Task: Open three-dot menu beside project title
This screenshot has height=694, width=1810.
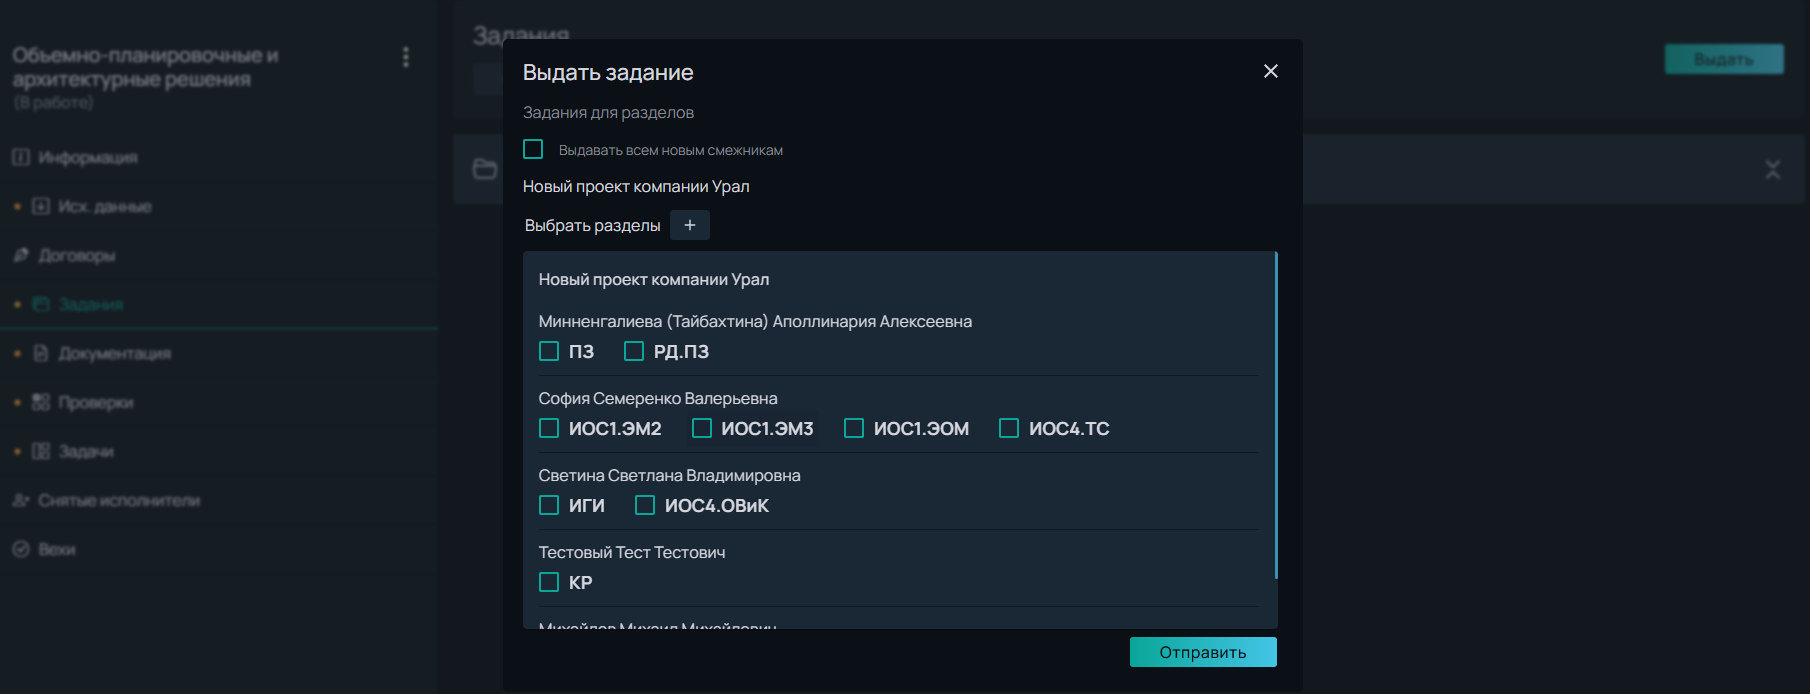Action: pos(406,57)
